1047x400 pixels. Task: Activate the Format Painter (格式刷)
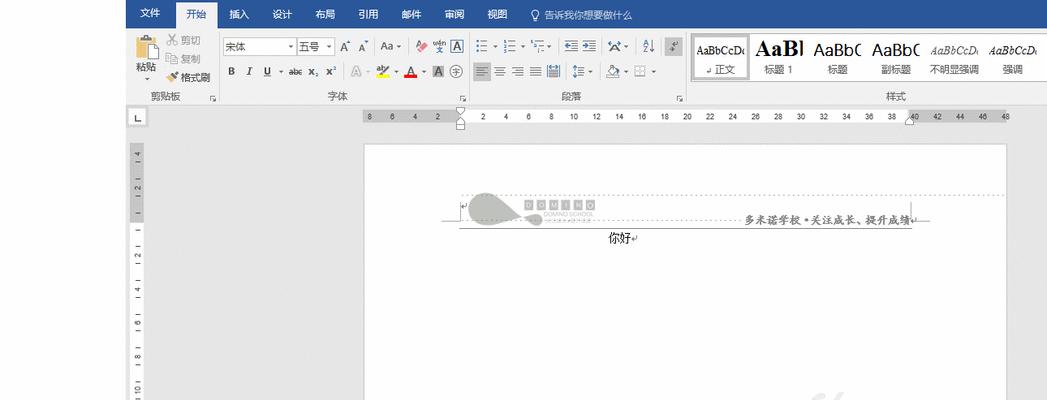click(188, 77)
